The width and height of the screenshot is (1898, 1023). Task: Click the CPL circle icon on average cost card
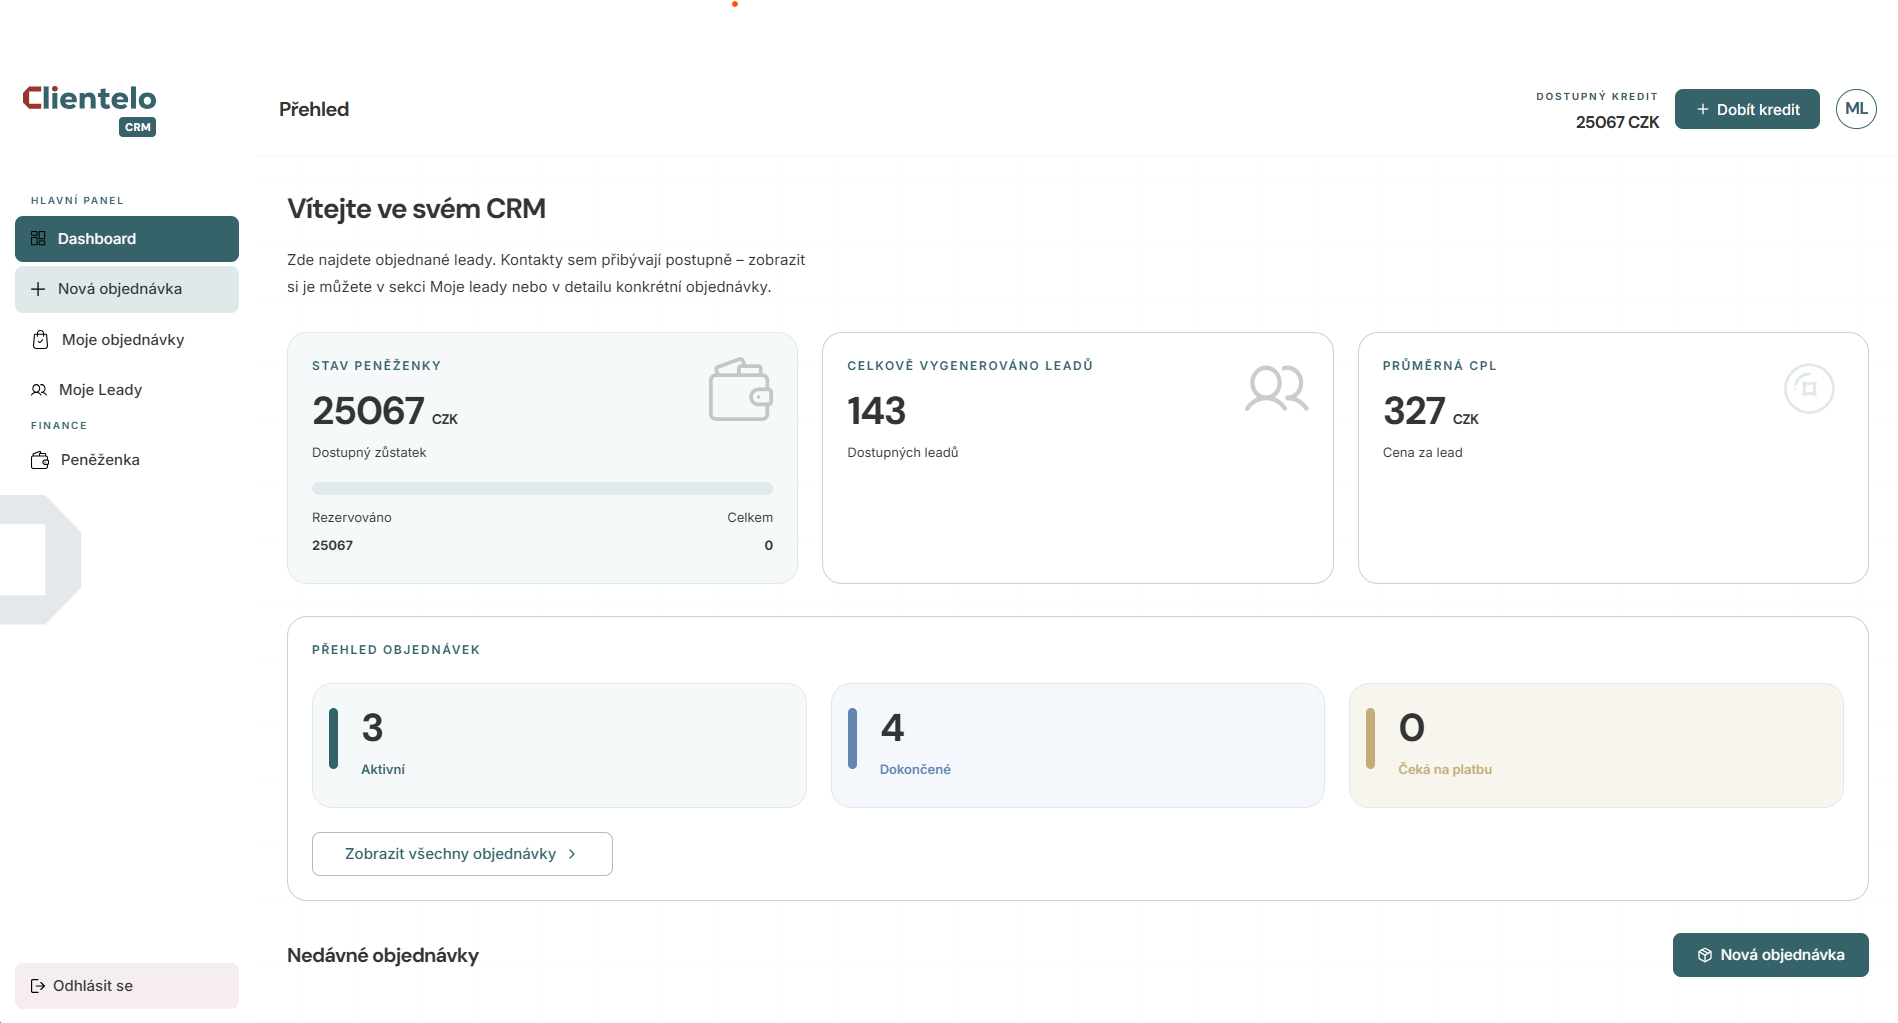point(1808,388)
